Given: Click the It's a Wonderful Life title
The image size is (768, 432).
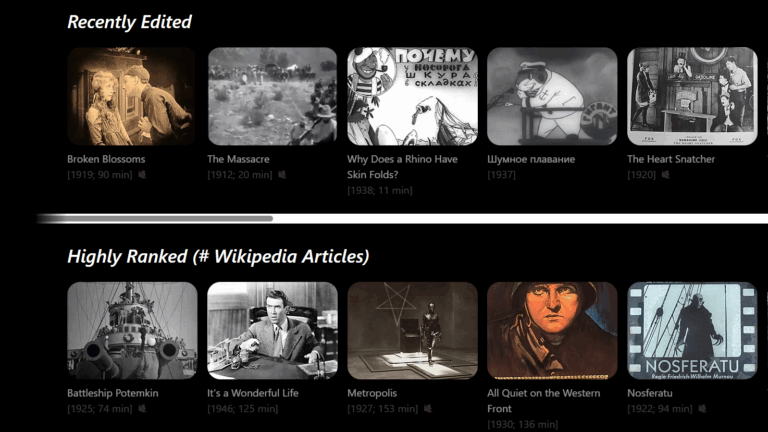Looking at the screenshot, I should pos(253,393).
